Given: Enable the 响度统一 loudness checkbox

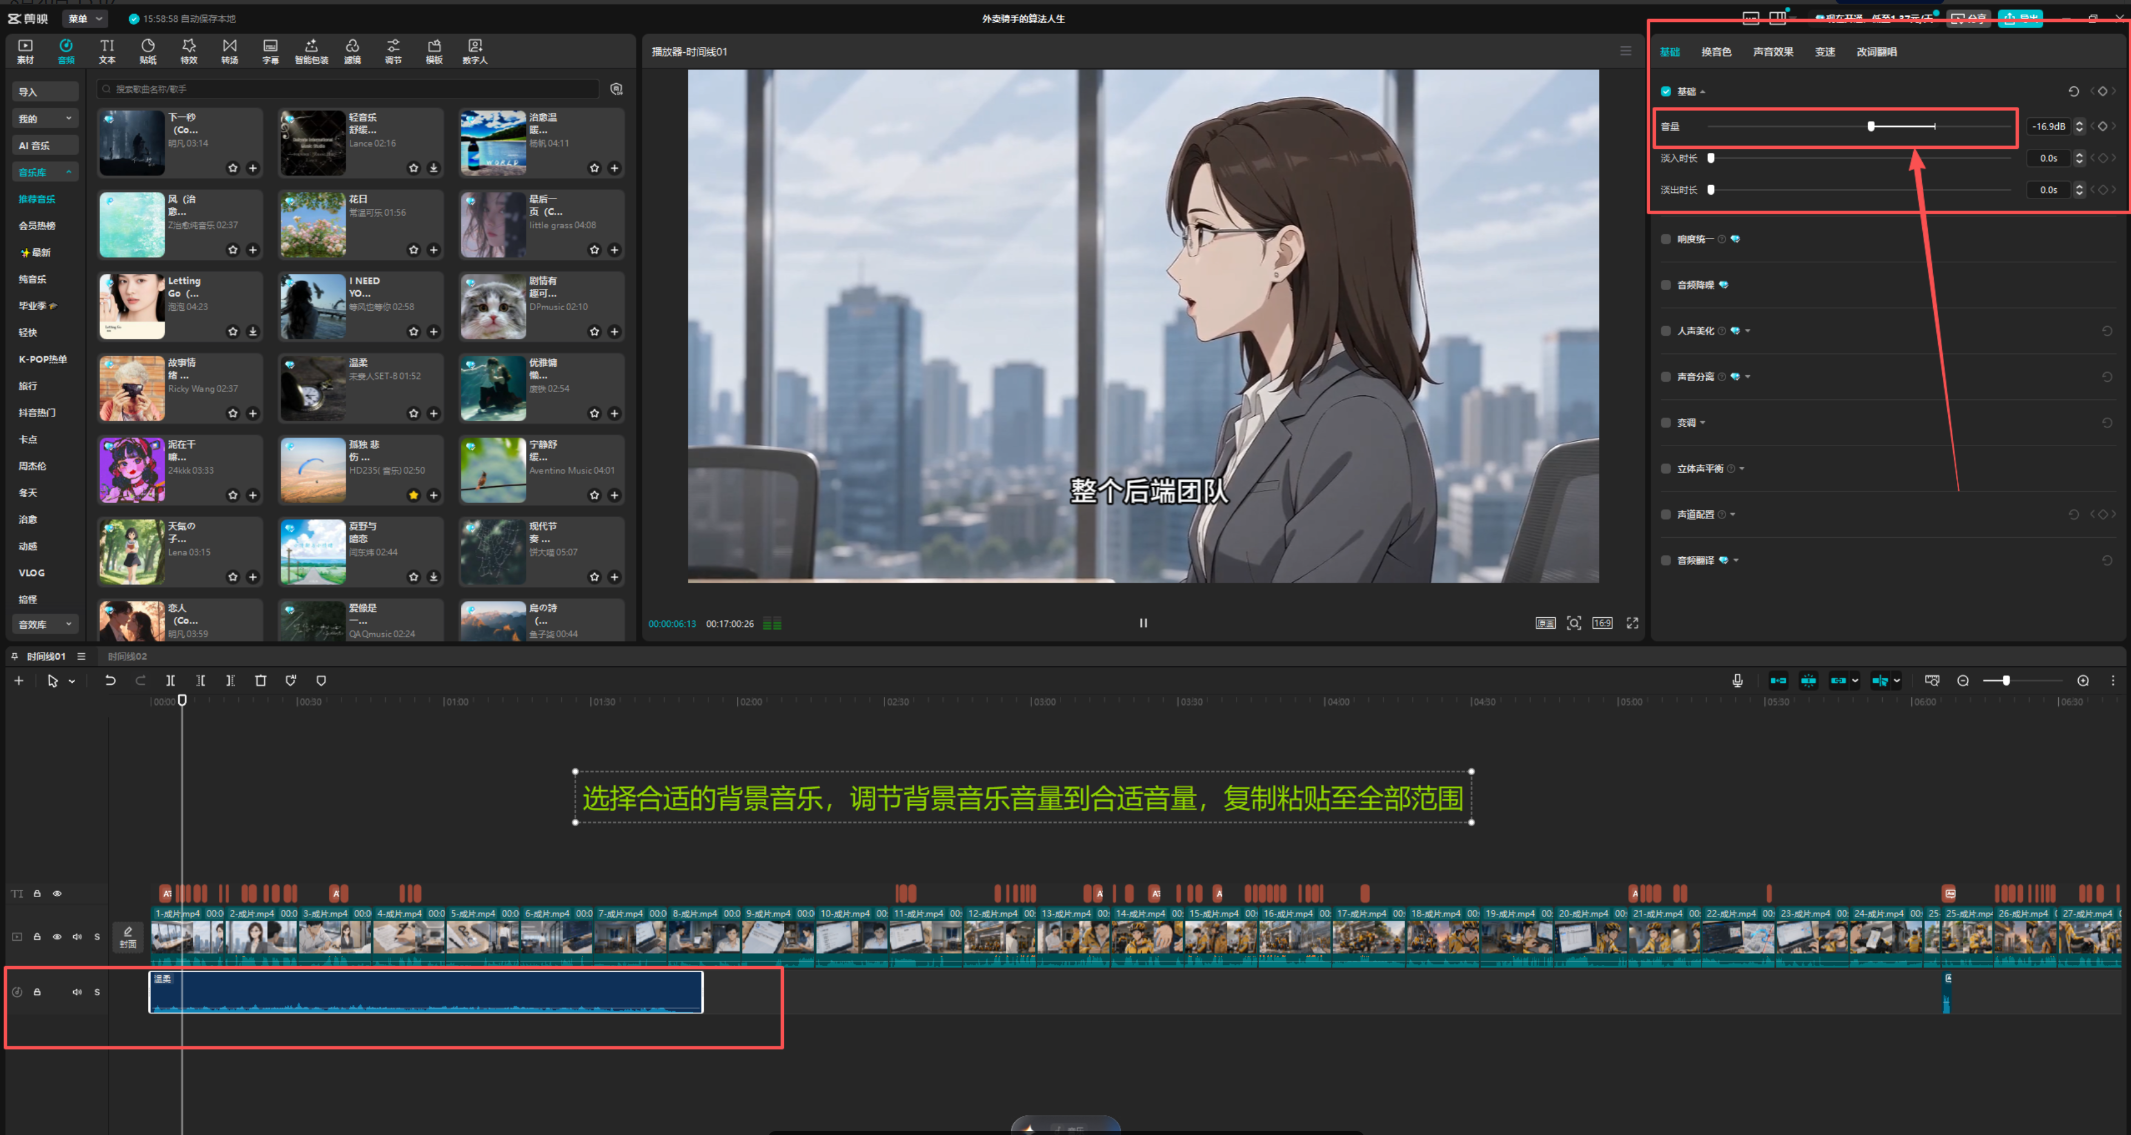Looking at the screenshot, I should [x=1666, y=239].
